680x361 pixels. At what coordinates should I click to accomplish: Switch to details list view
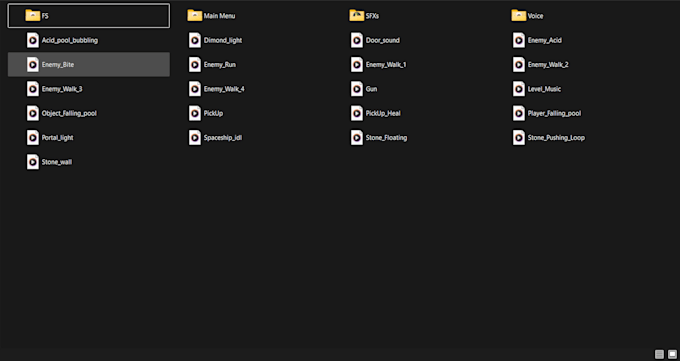click(659, 354)
